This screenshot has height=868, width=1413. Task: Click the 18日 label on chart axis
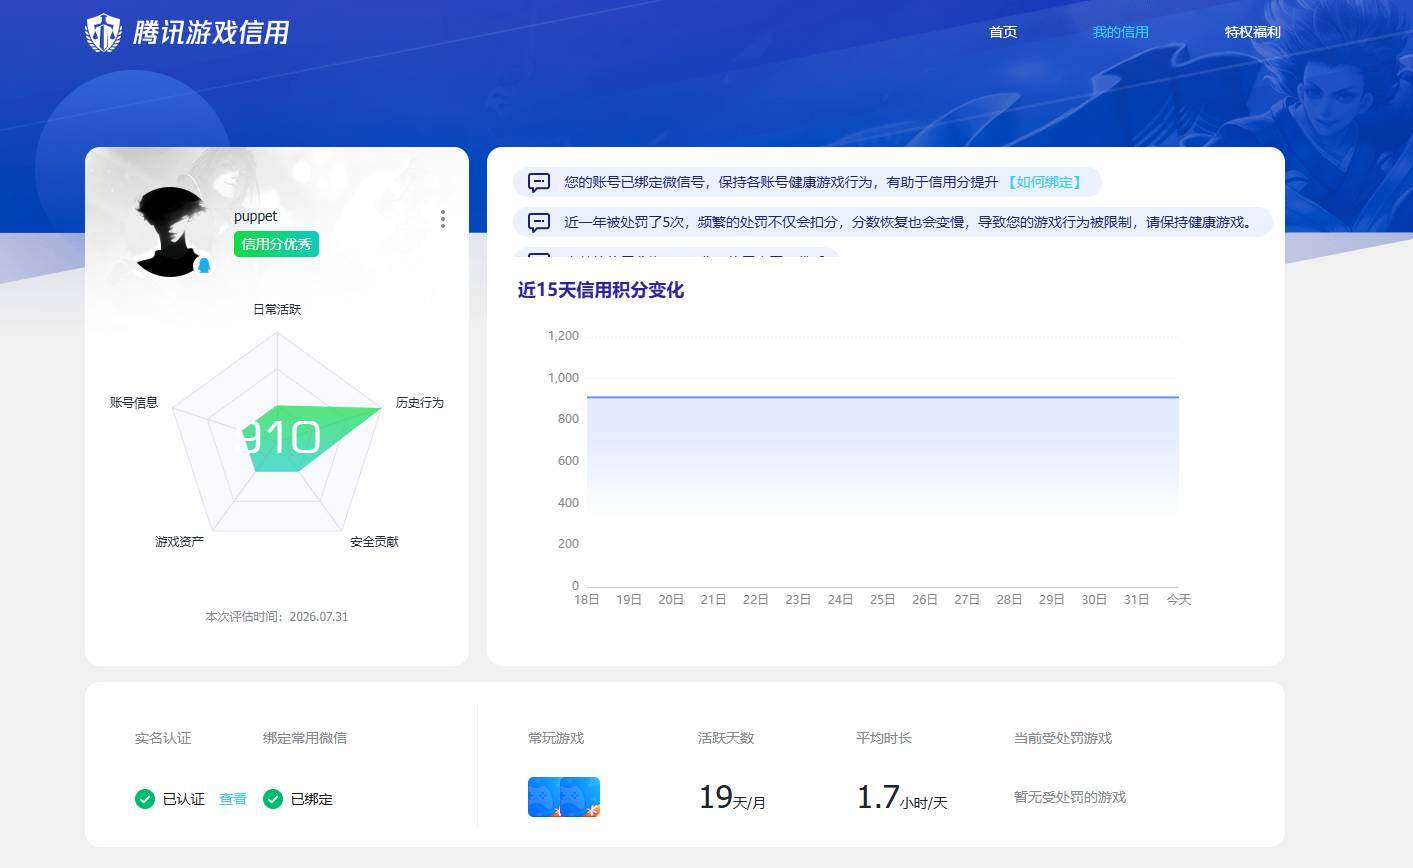pos(587,599)
